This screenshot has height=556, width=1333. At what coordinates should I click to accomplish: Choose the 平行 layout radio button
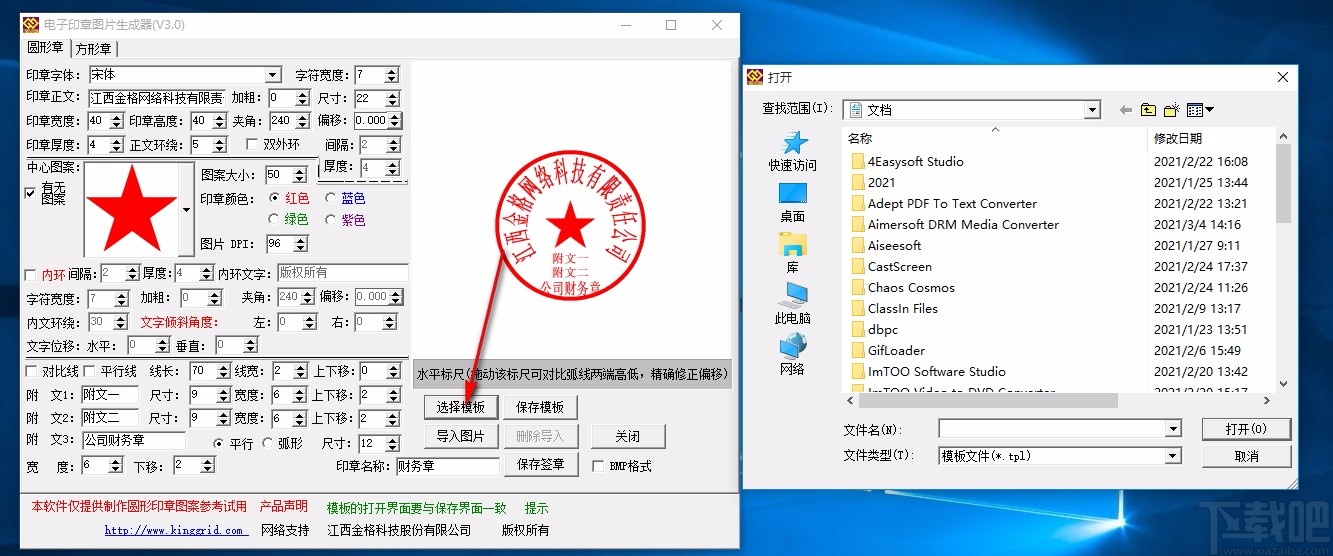[x=219, y=443]
